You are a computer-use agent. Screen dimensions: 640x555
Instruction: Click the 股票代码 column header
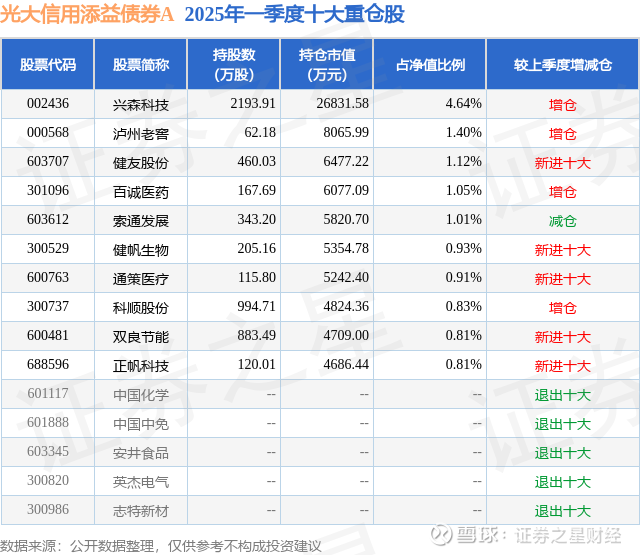point(48,64)
